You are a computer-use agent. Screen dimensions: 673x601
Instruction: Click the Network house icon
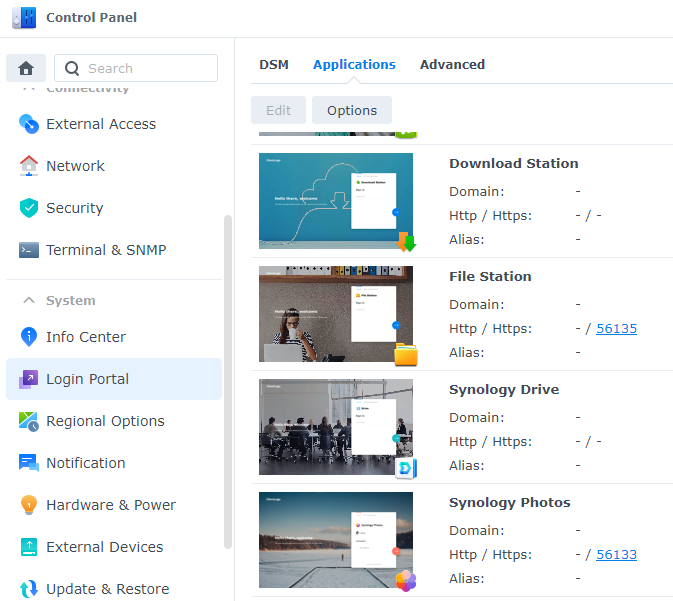[x=29, y=166]
